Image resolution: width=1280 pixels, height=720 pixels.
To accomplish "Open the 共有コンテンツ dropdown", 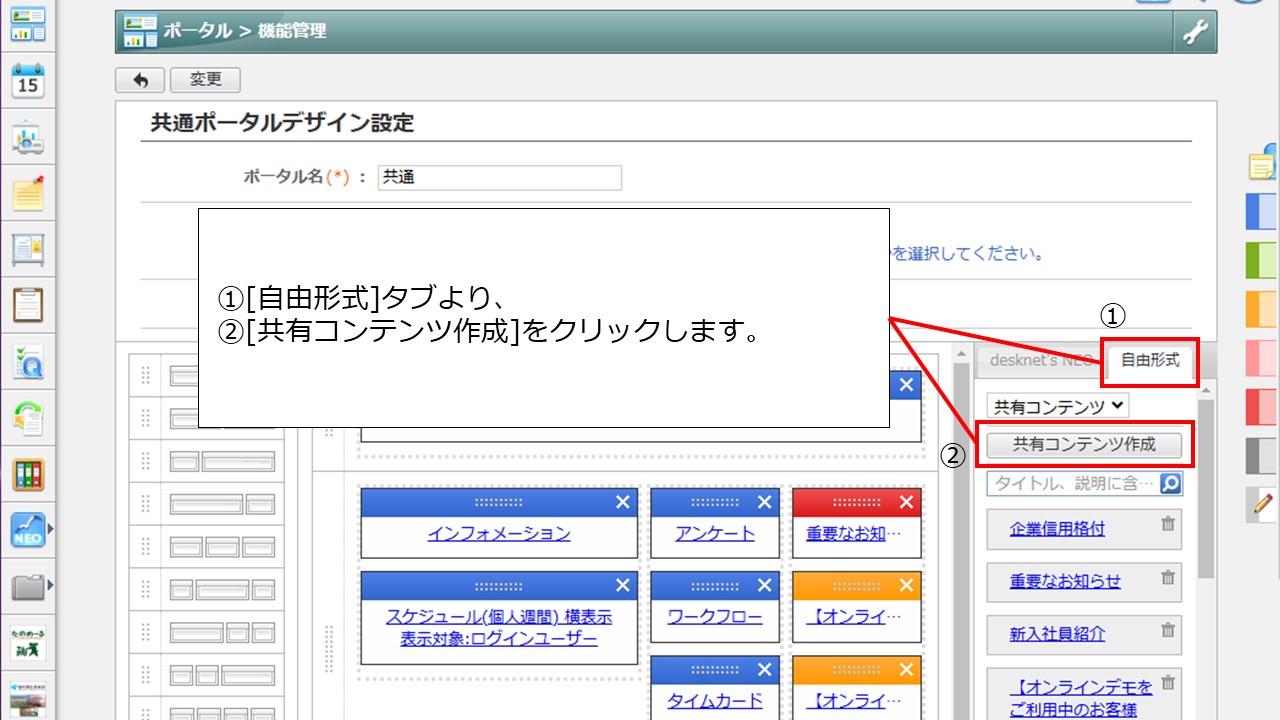I will click(1057, 406).
